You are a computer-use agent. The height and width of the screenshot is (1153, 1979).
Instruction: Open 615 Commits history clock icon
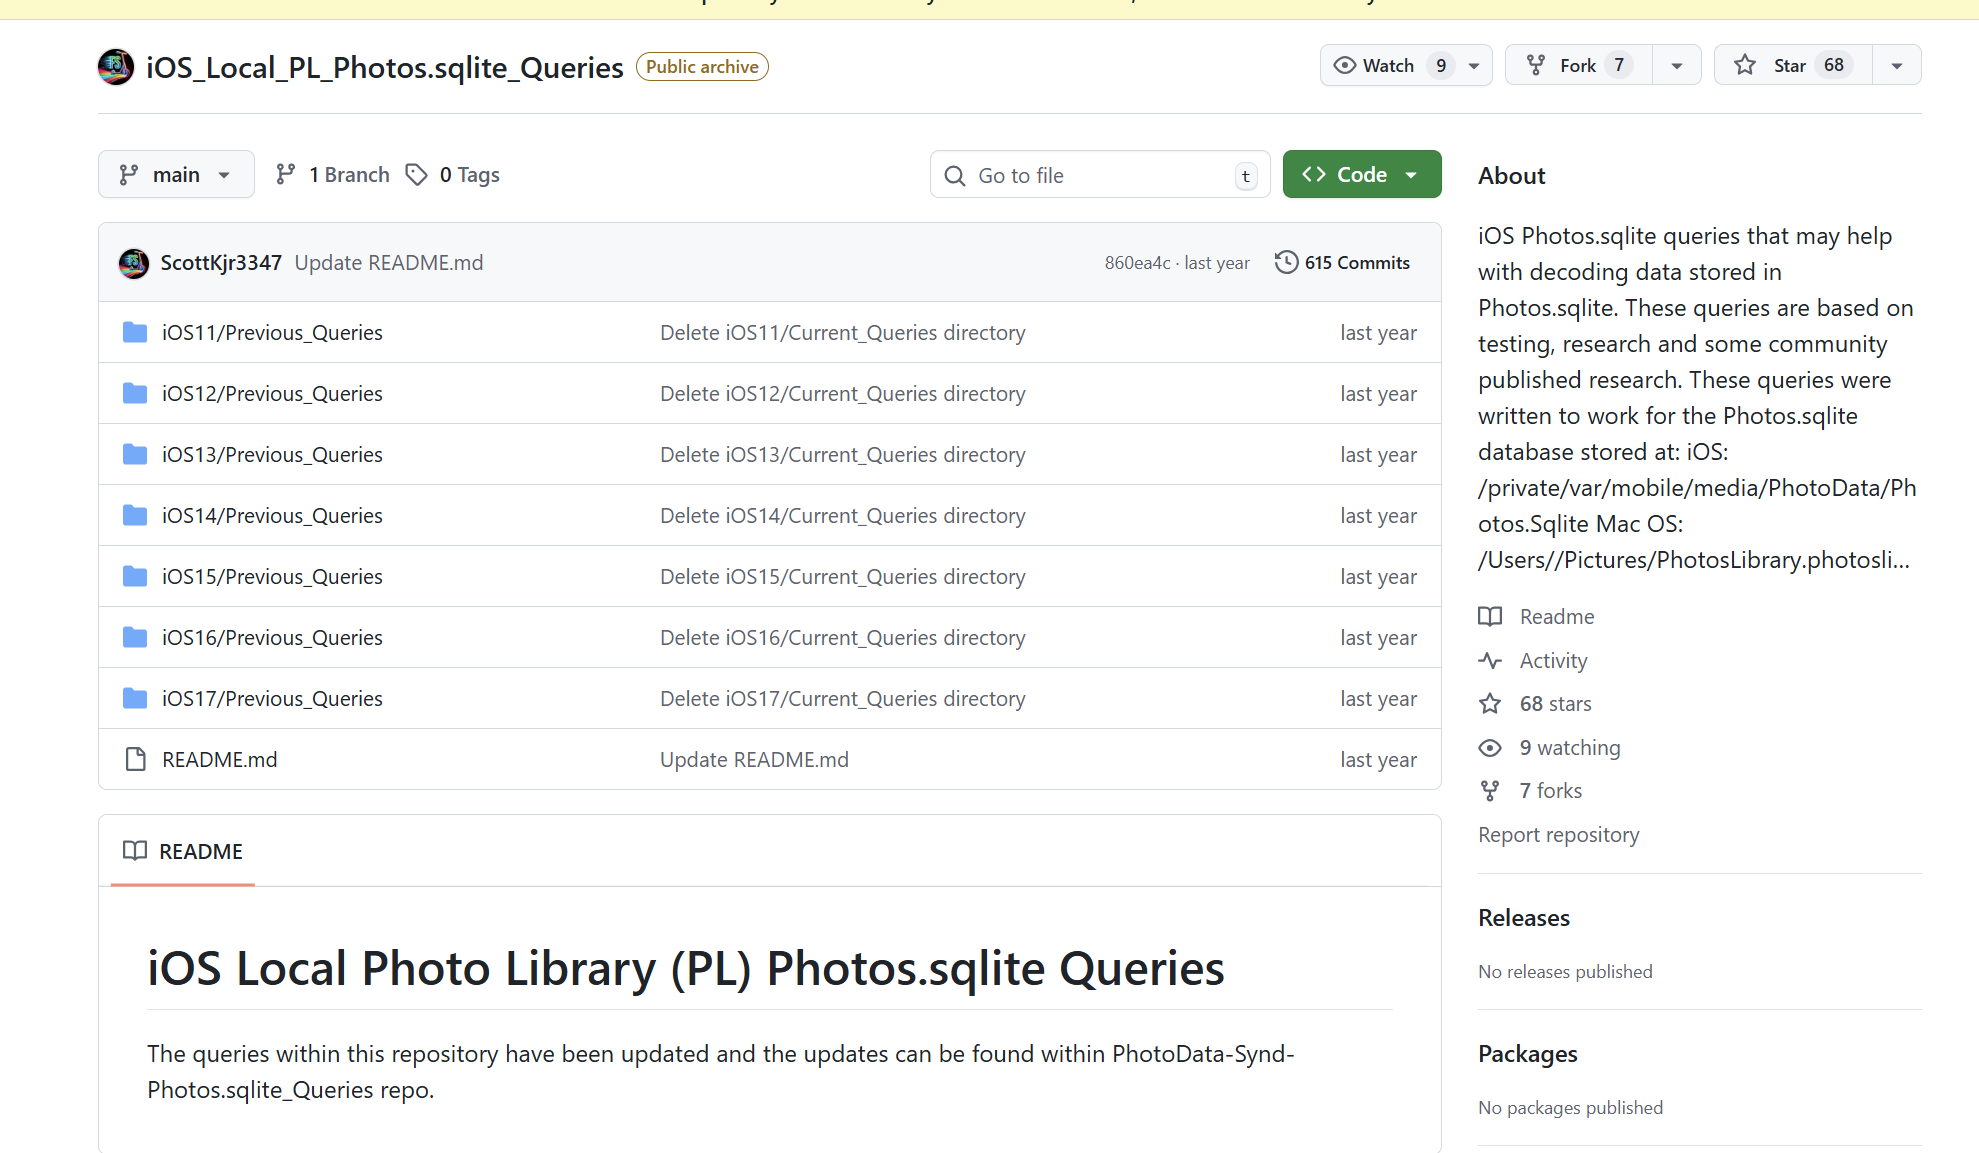click(1286, 262)
